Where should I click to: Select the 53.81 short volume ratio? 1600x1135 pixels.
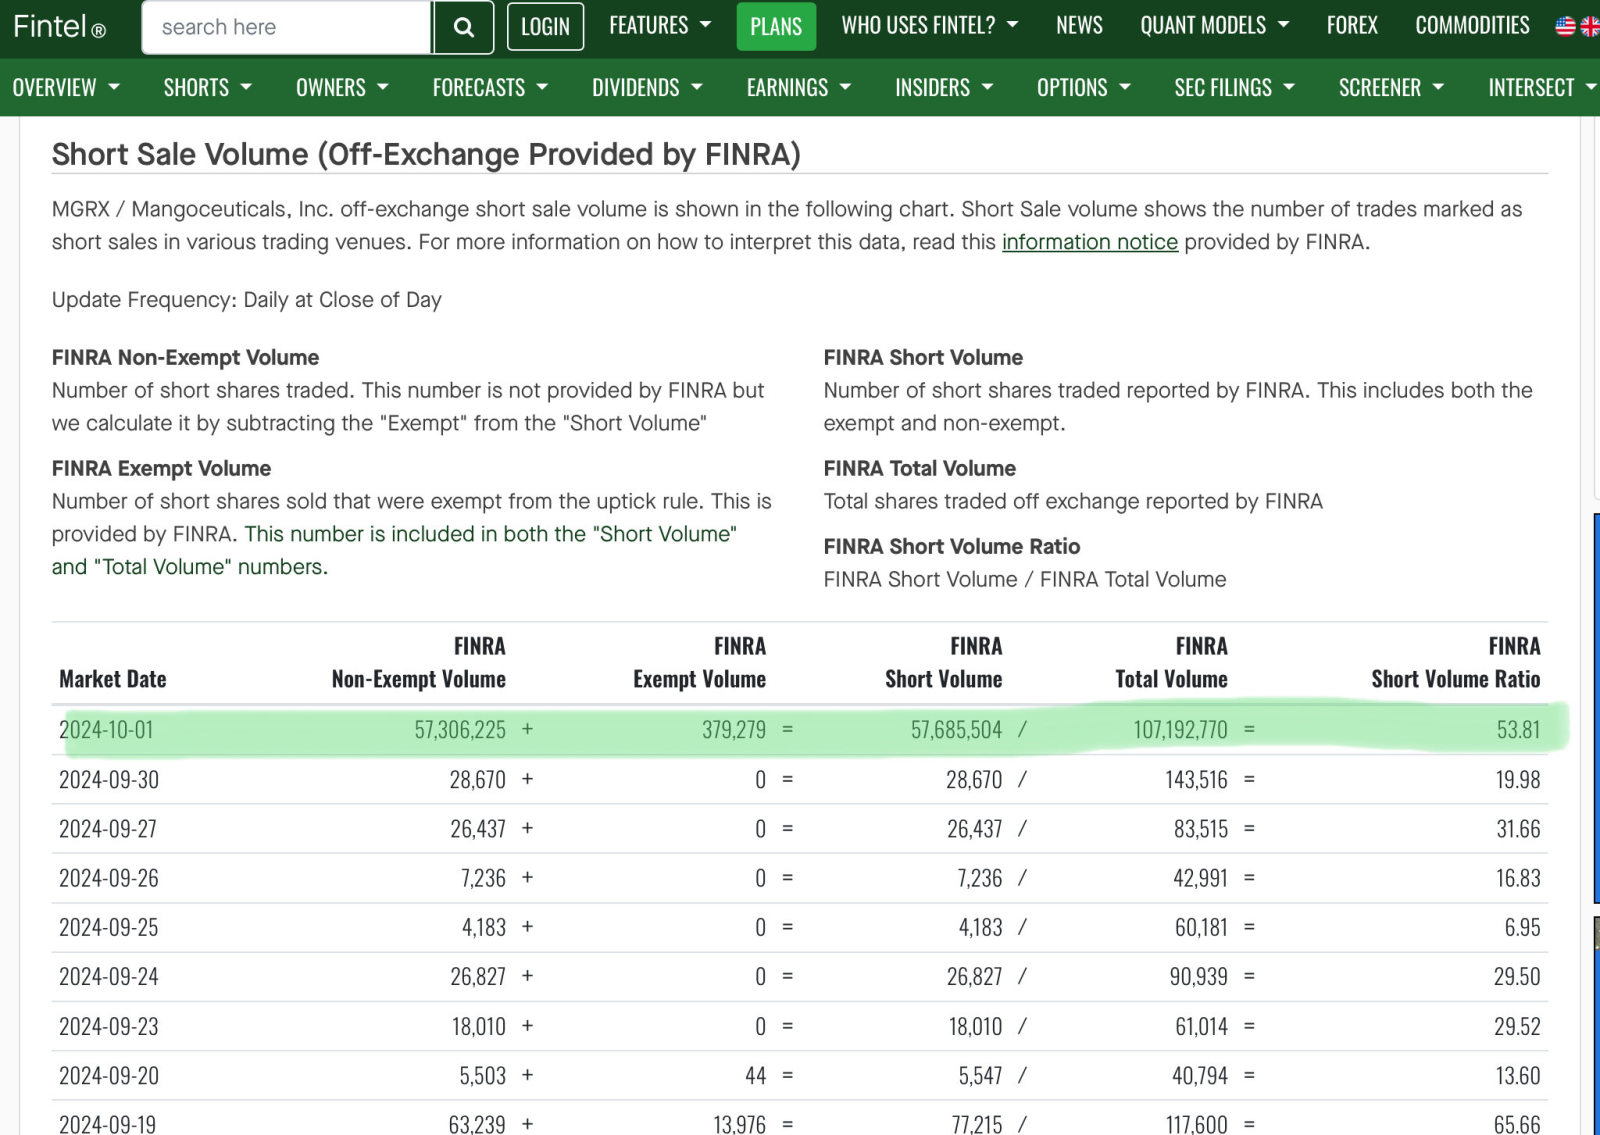1518,729
